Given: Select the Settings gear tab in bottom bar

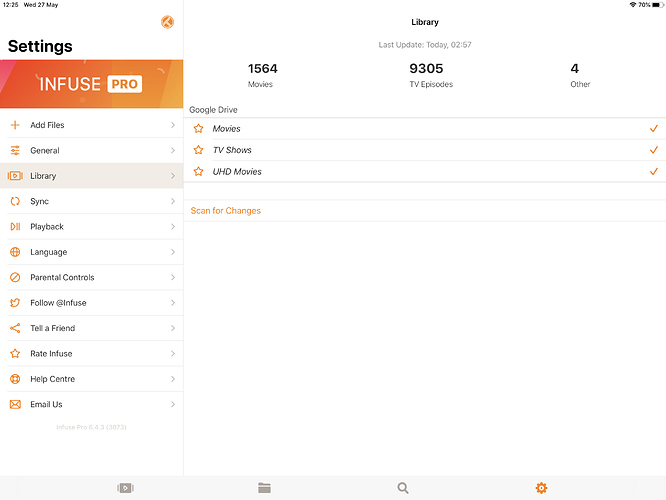Looking at the screenshot, I should [541, 488].
